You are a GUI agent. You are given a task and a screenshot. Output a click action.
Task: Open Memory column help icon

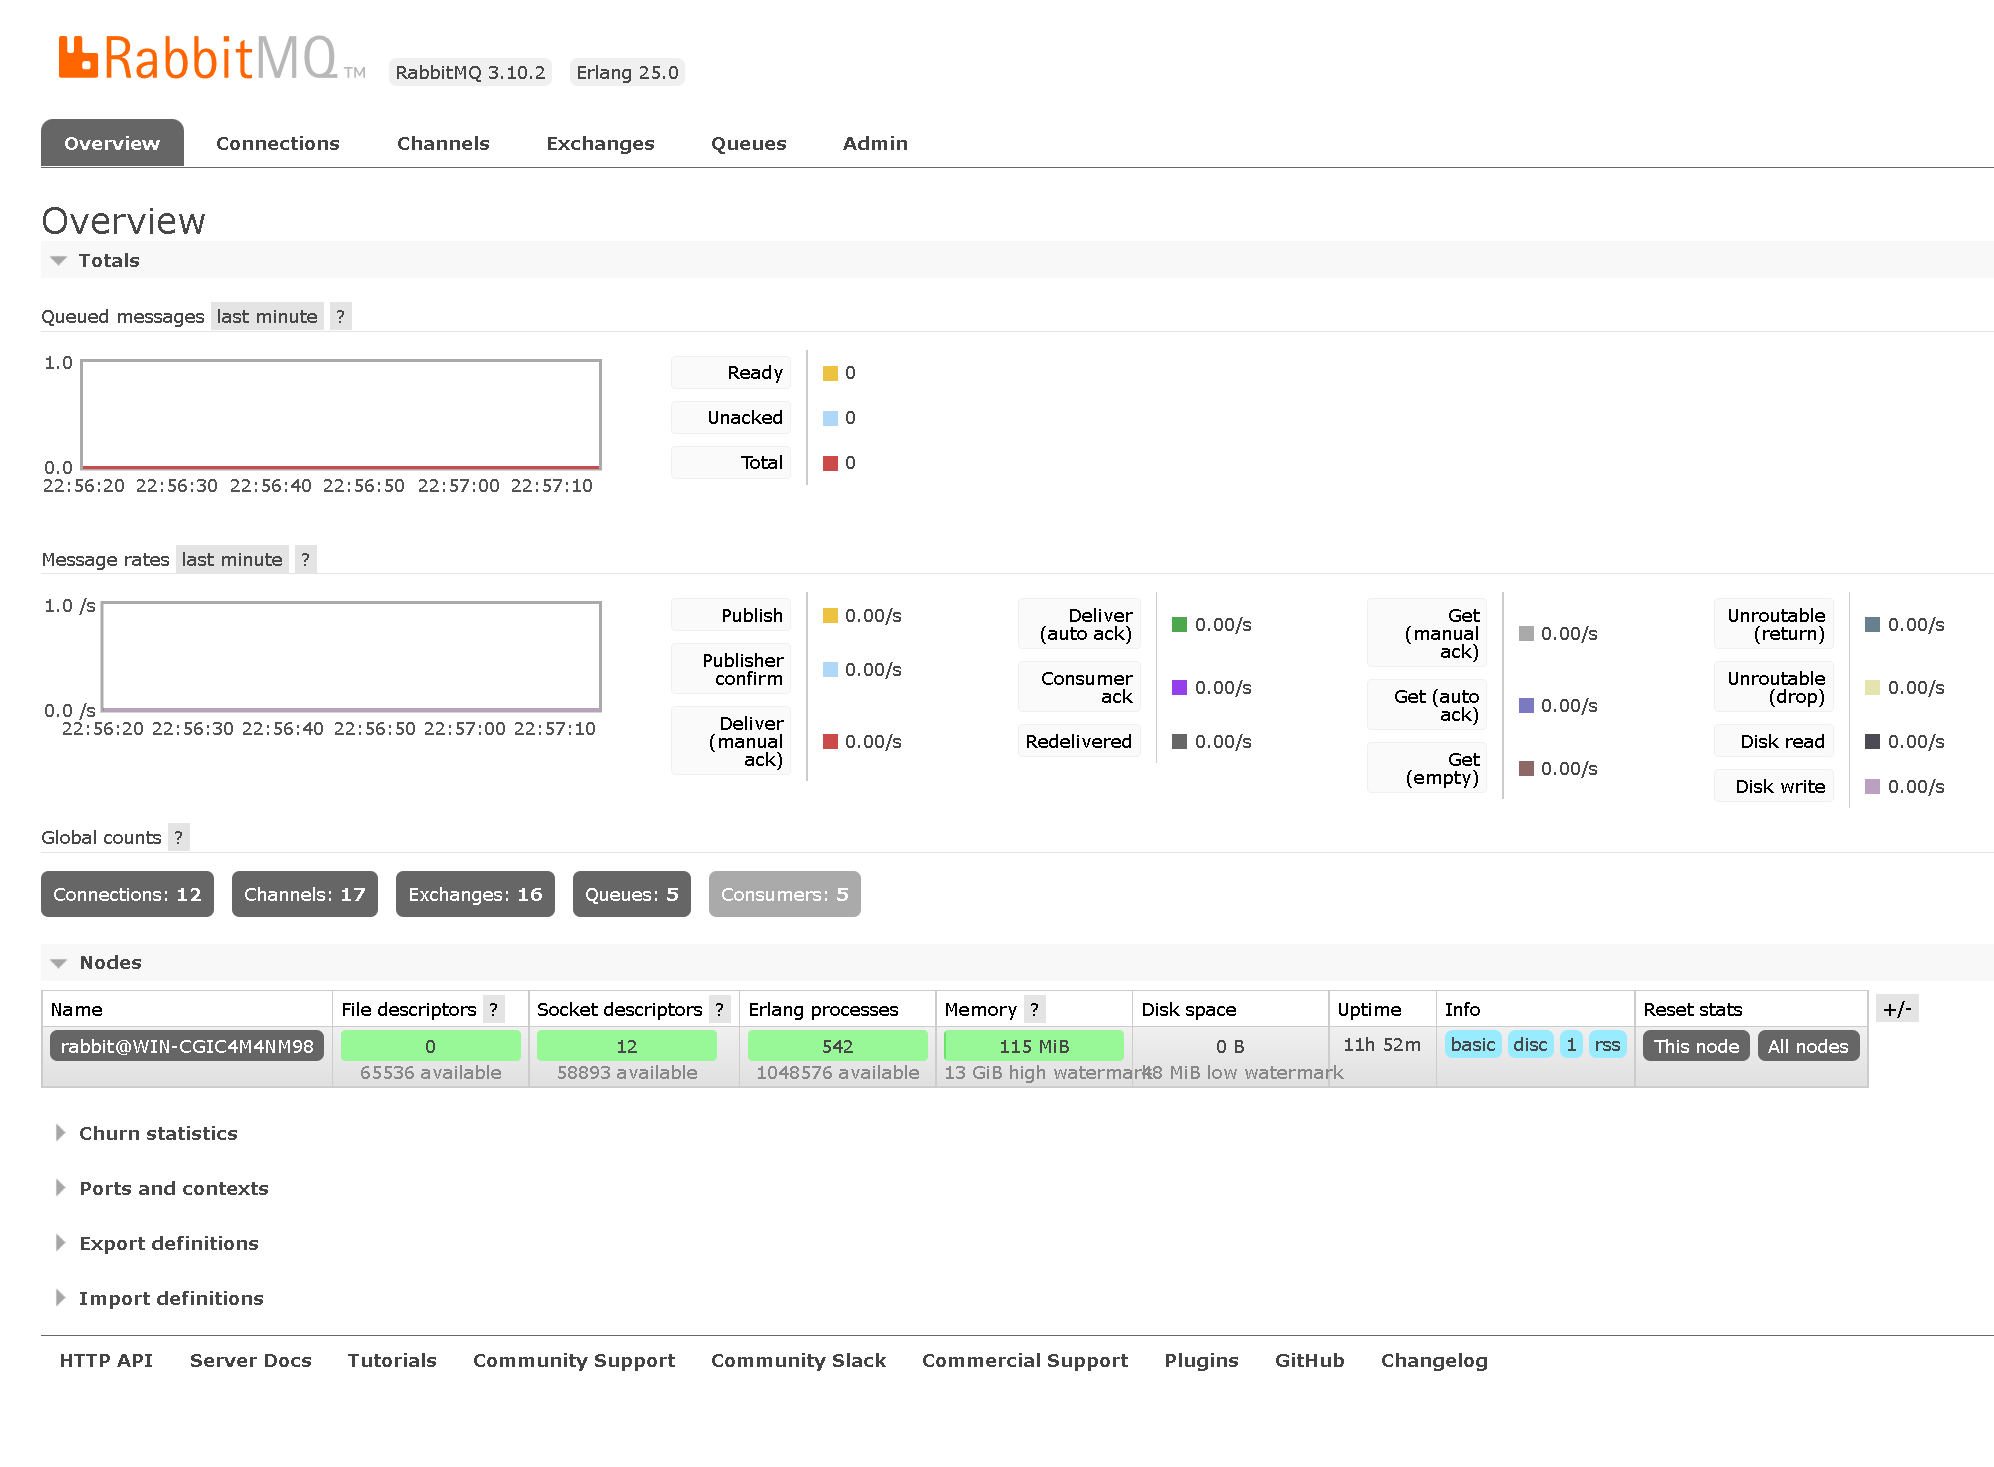point(1034,1010)
